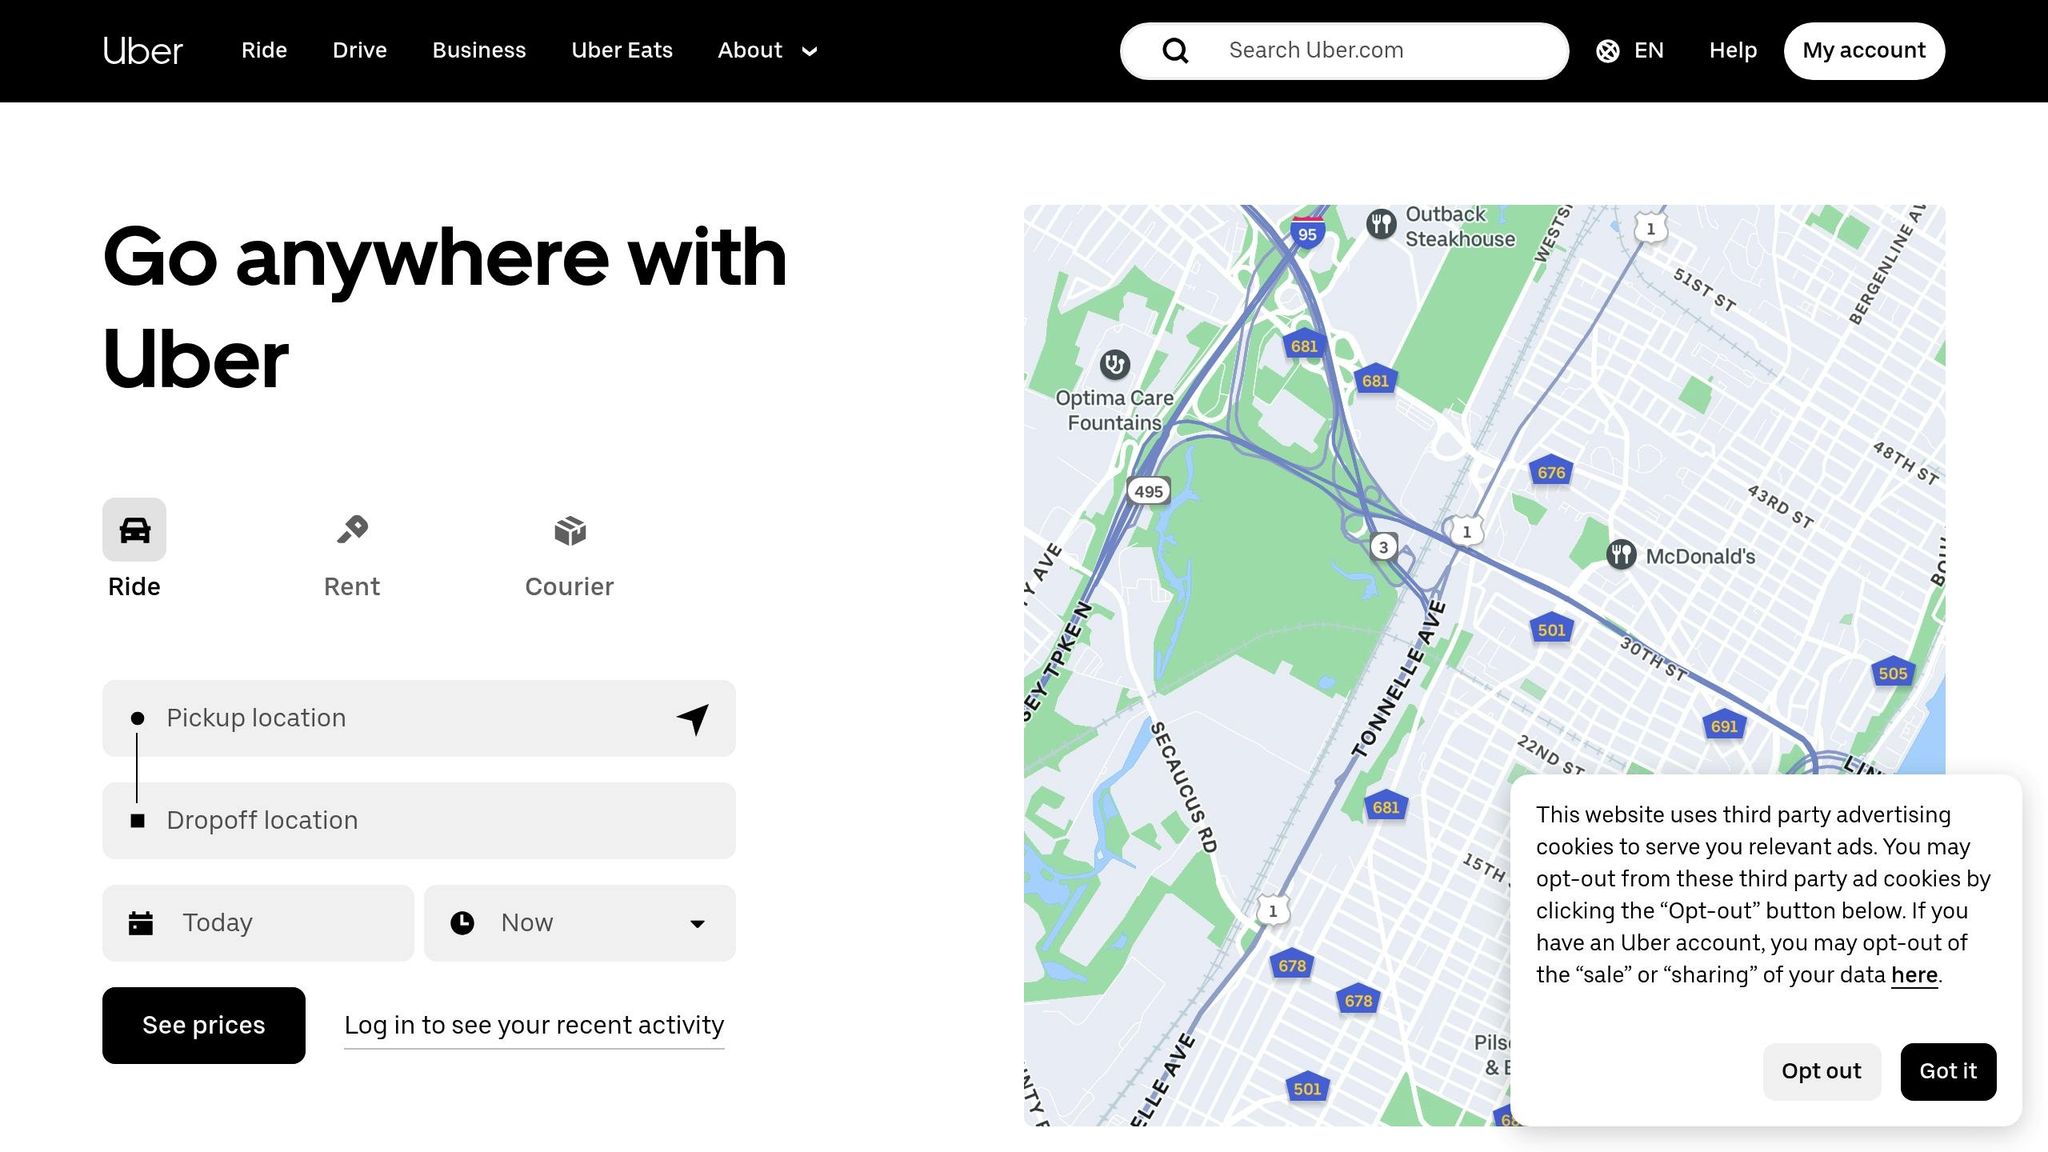Click the route 3 marker on map
2048x1152 pixels.
1384,547
